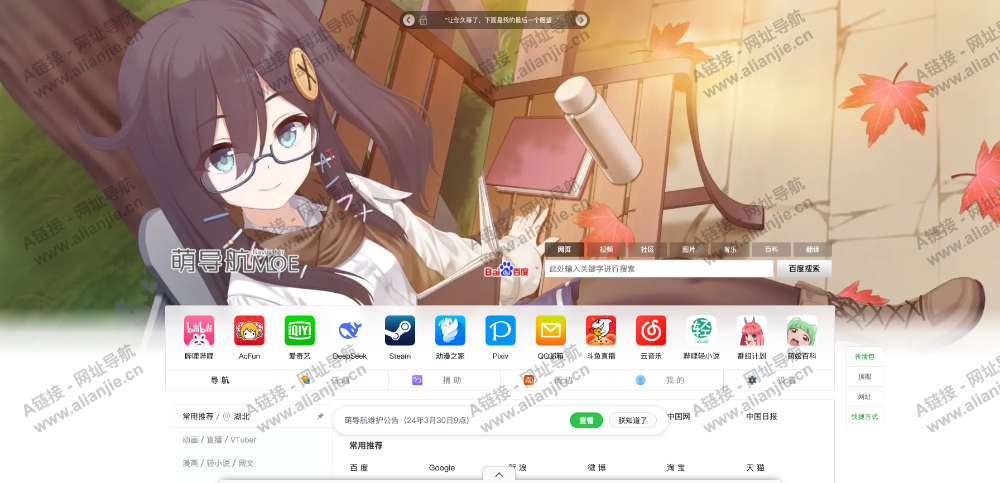Open the bilibili shortcut icon

(x=199, y=331)
